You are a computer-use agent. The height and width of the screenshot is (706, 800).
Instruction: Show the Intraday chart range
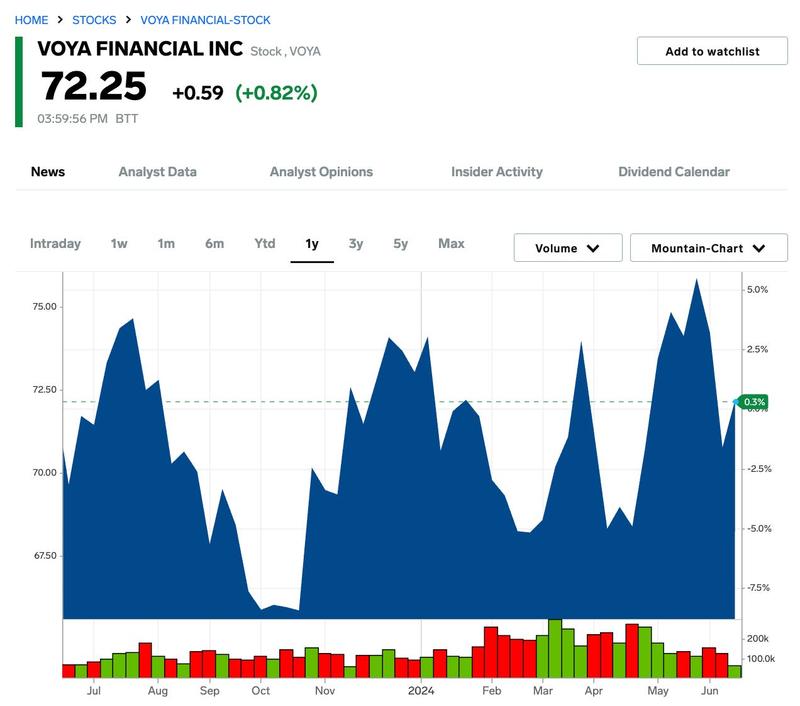click(x=55, y=244)
